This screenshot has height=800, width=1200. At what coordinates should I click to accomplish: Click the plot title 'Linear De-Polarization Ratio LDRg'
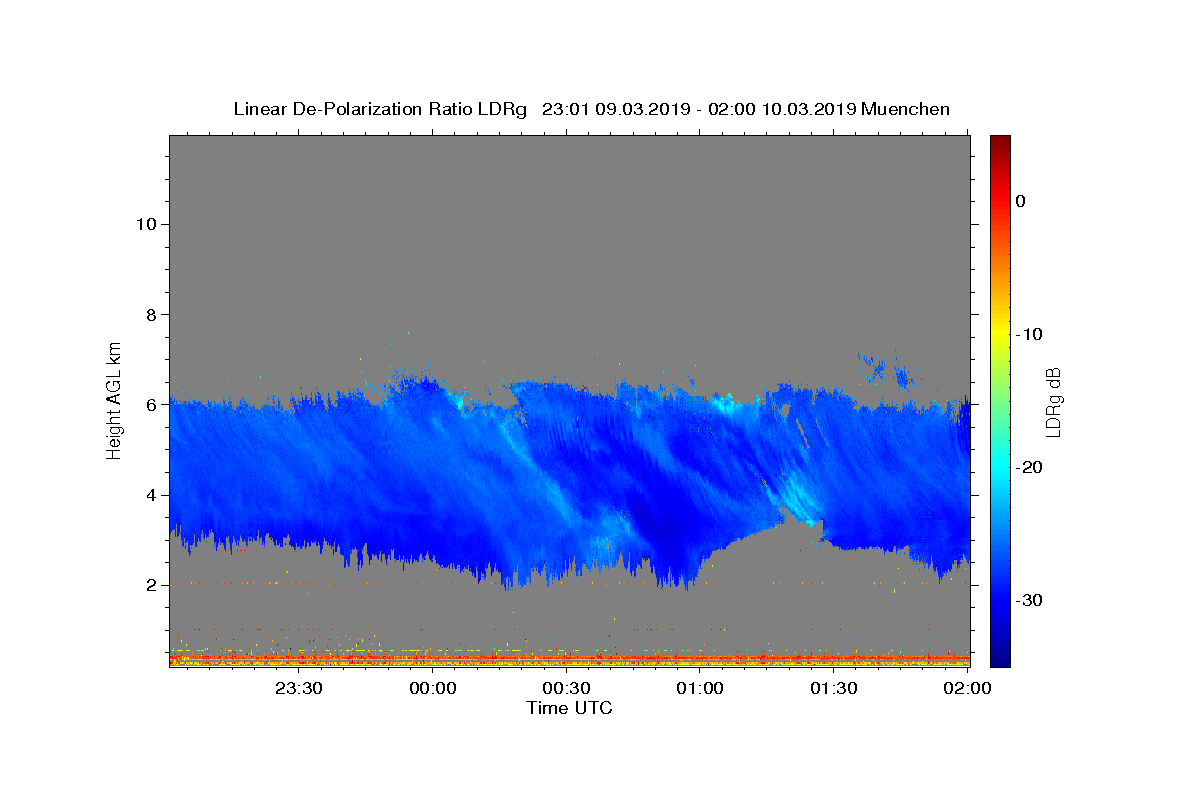[x=379, y=109]
